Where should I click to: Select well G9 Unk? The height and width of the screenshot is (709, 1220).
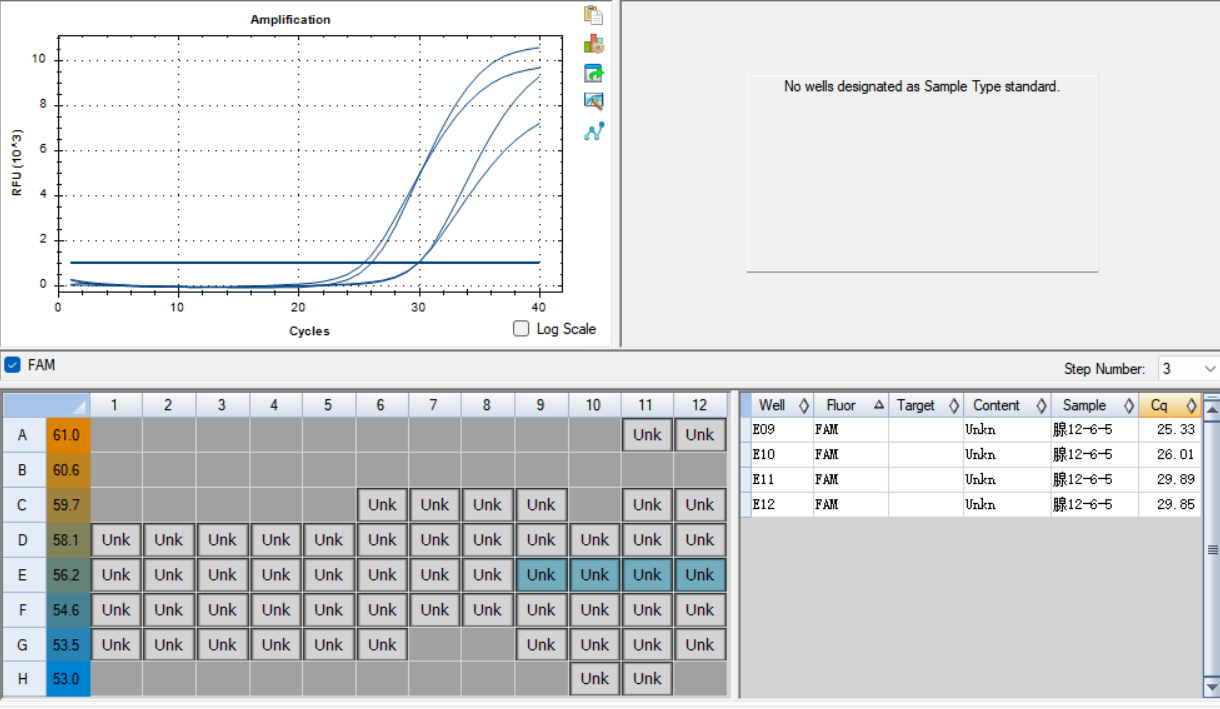click(541, 645)
